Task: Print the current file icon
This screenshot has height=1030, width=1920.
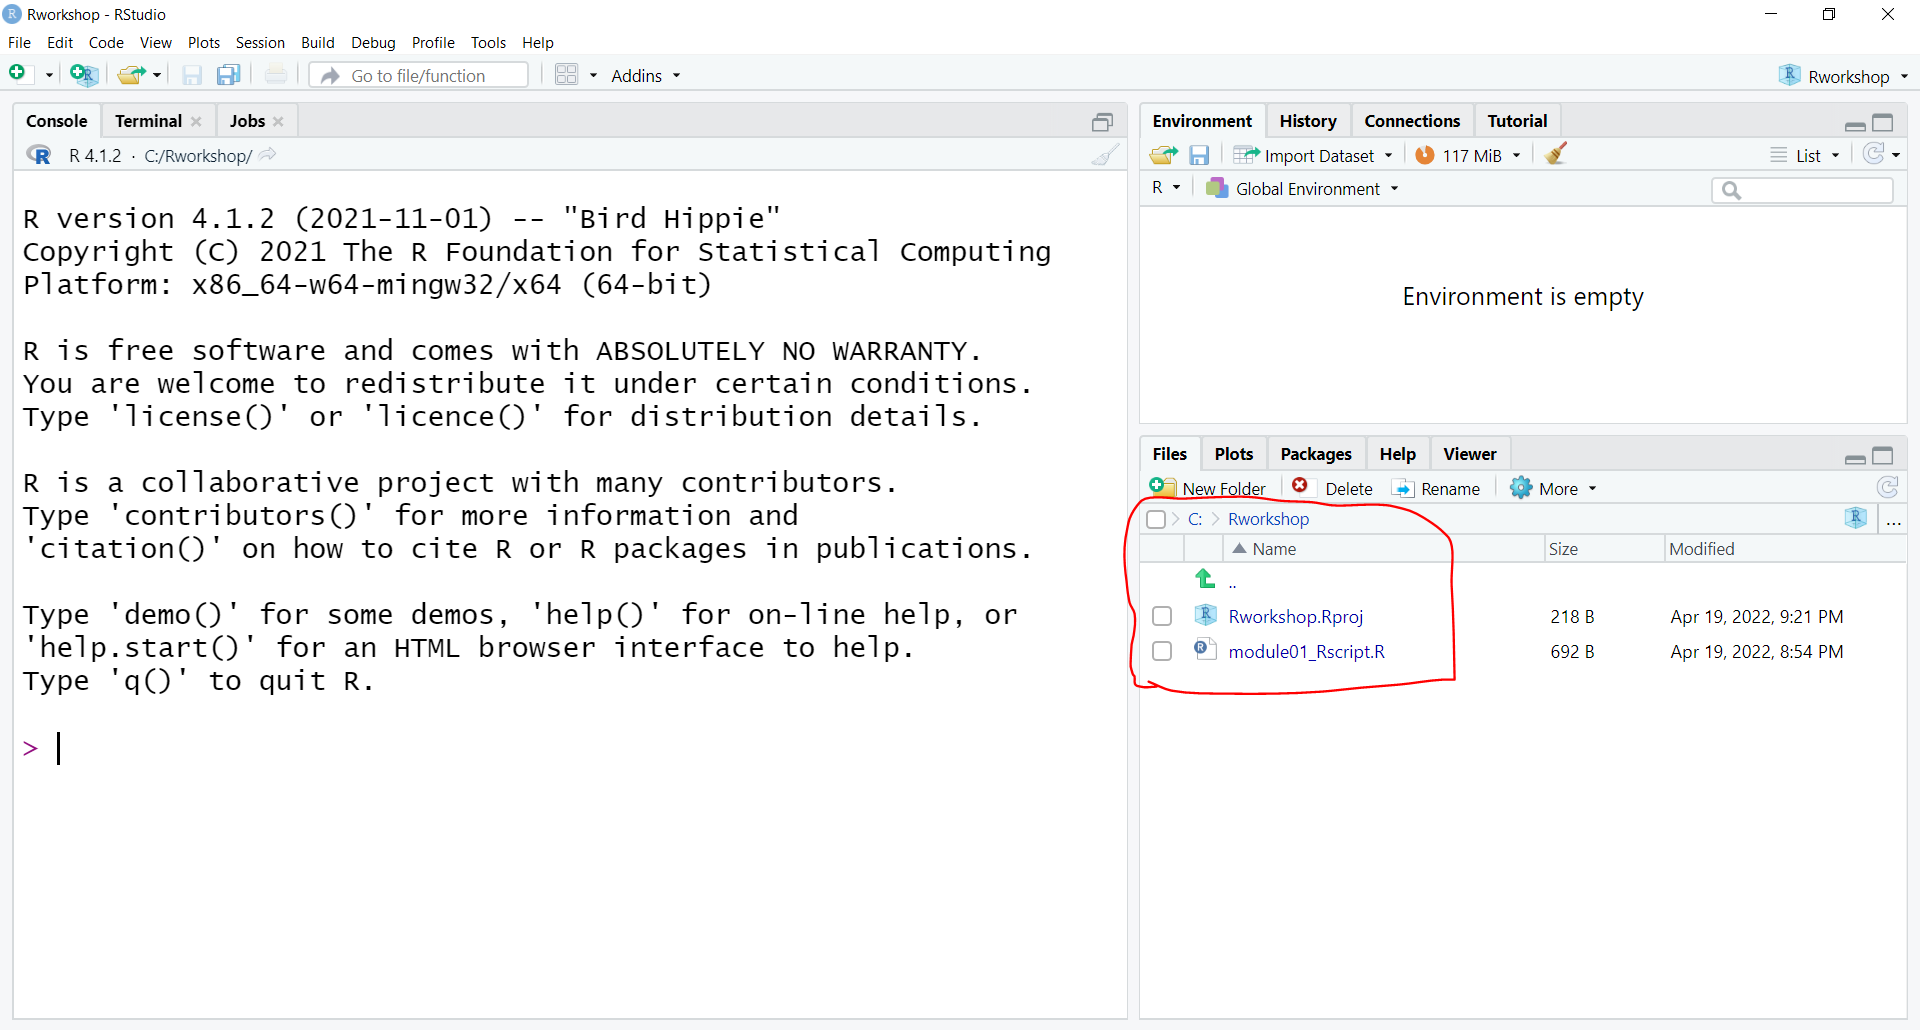Action: [276, 75]
